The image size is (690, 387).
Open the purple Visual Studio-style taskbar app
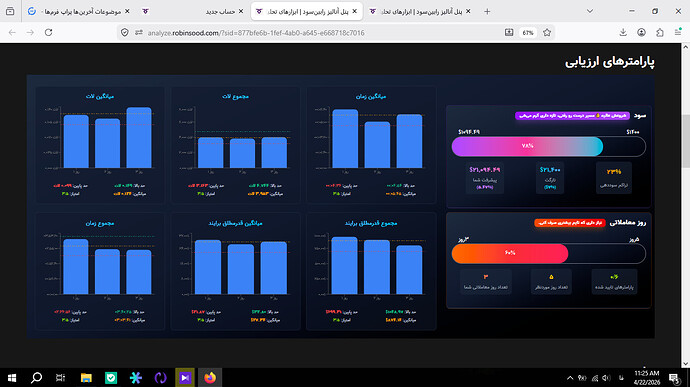(x=185, y=377)
